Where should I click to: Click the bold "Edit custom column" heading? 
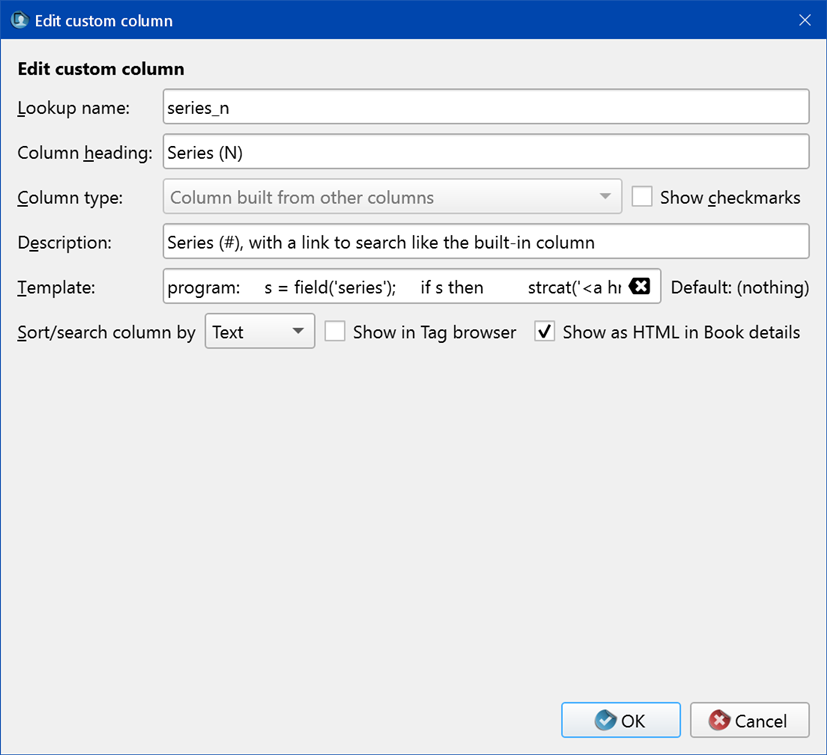click(101, 69)
